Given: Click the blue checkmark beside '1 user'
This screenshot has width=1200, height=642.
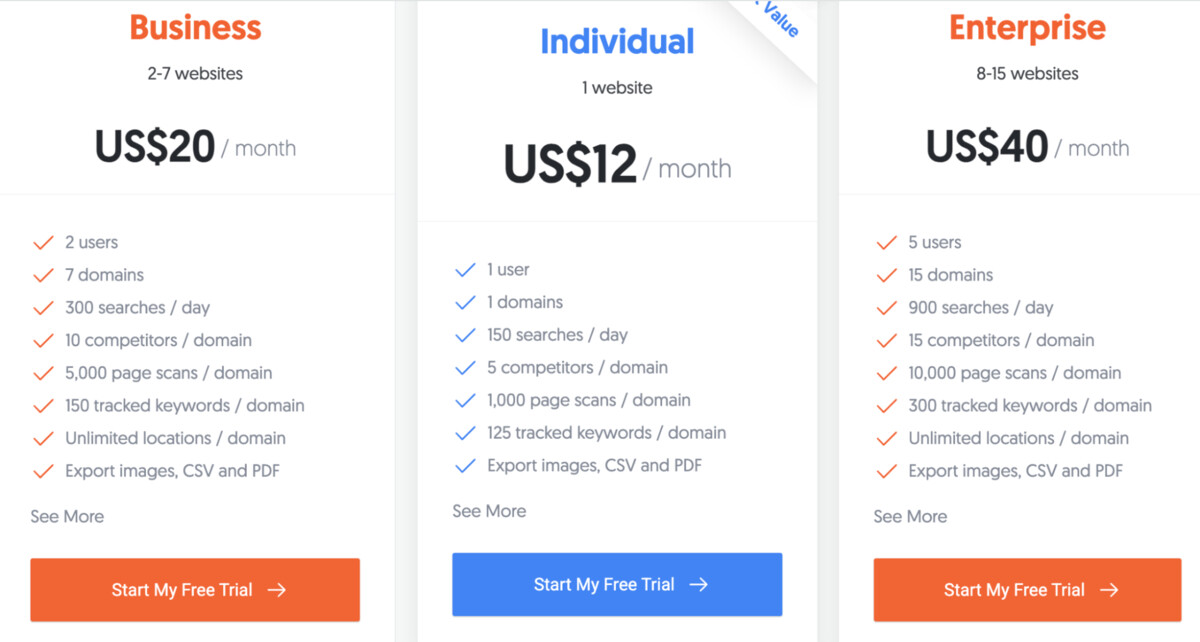Looking at the screenshot, I should pos(465,270).
